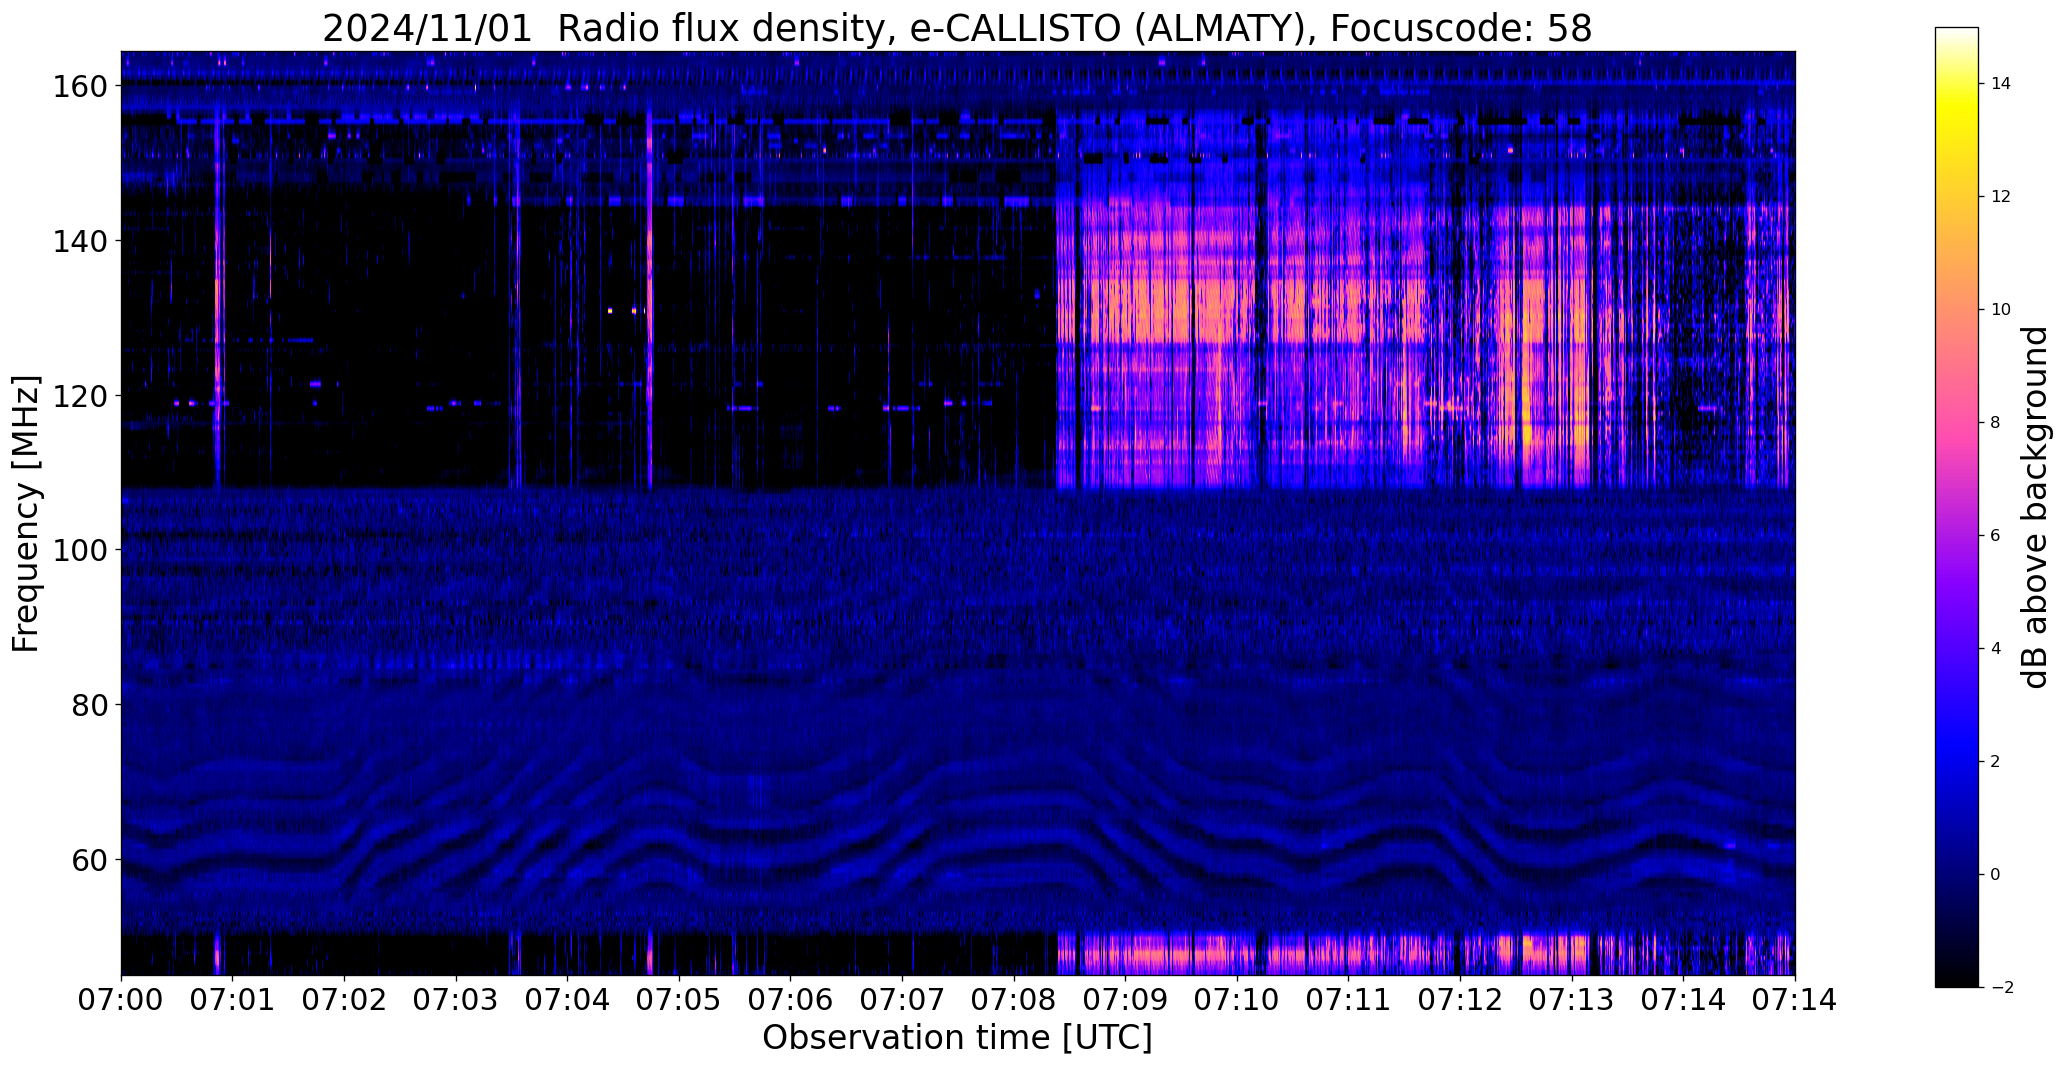Viewport: 2066px width, 1067px height.
Task: Click the 'Observation time [UTC]' axis label
Action: (x=957, y=1038)
